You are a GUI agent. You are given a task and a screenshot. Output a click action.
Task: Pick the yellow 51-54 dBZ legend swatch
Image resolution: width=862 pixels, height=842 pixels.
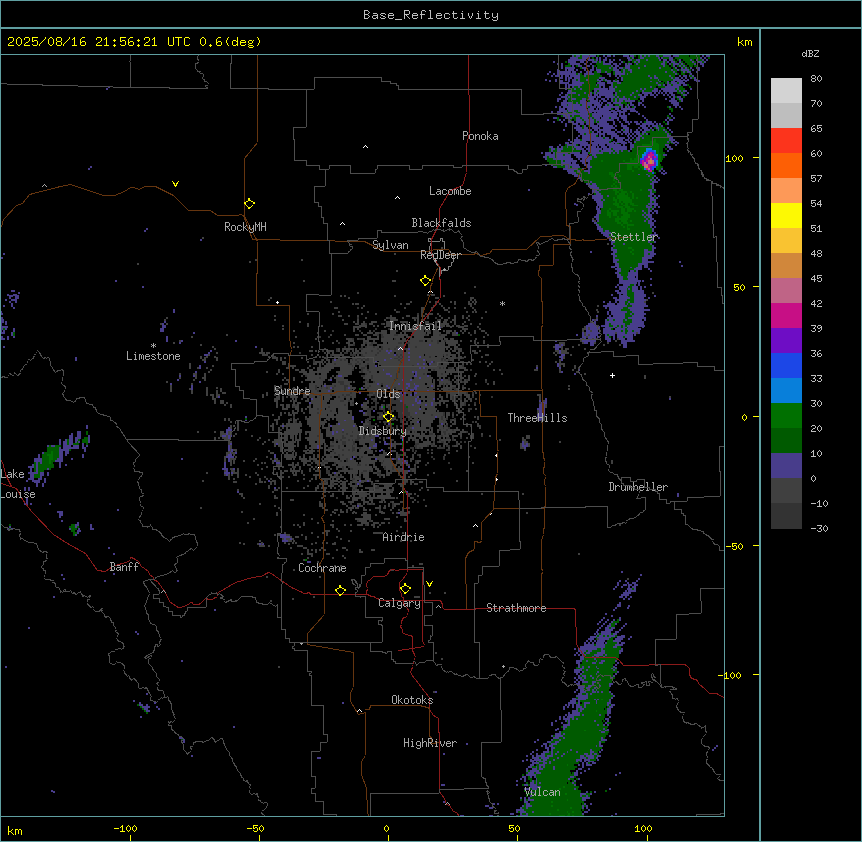click(786, 216)
